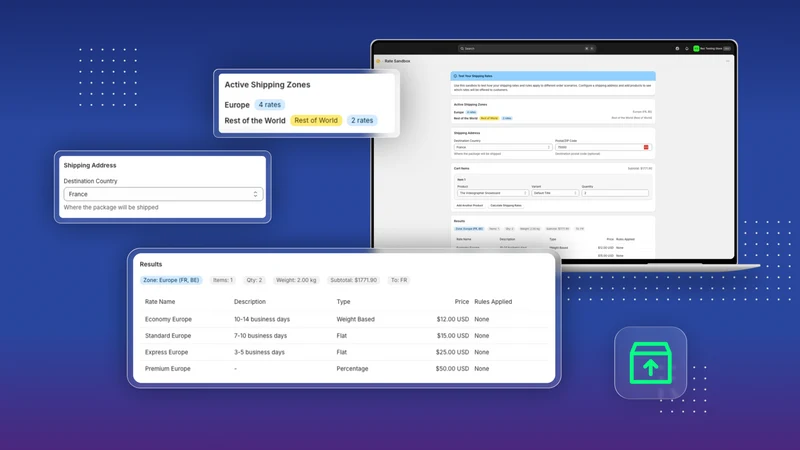Click Weight Based type cell in Results card

tap(355, 319)
